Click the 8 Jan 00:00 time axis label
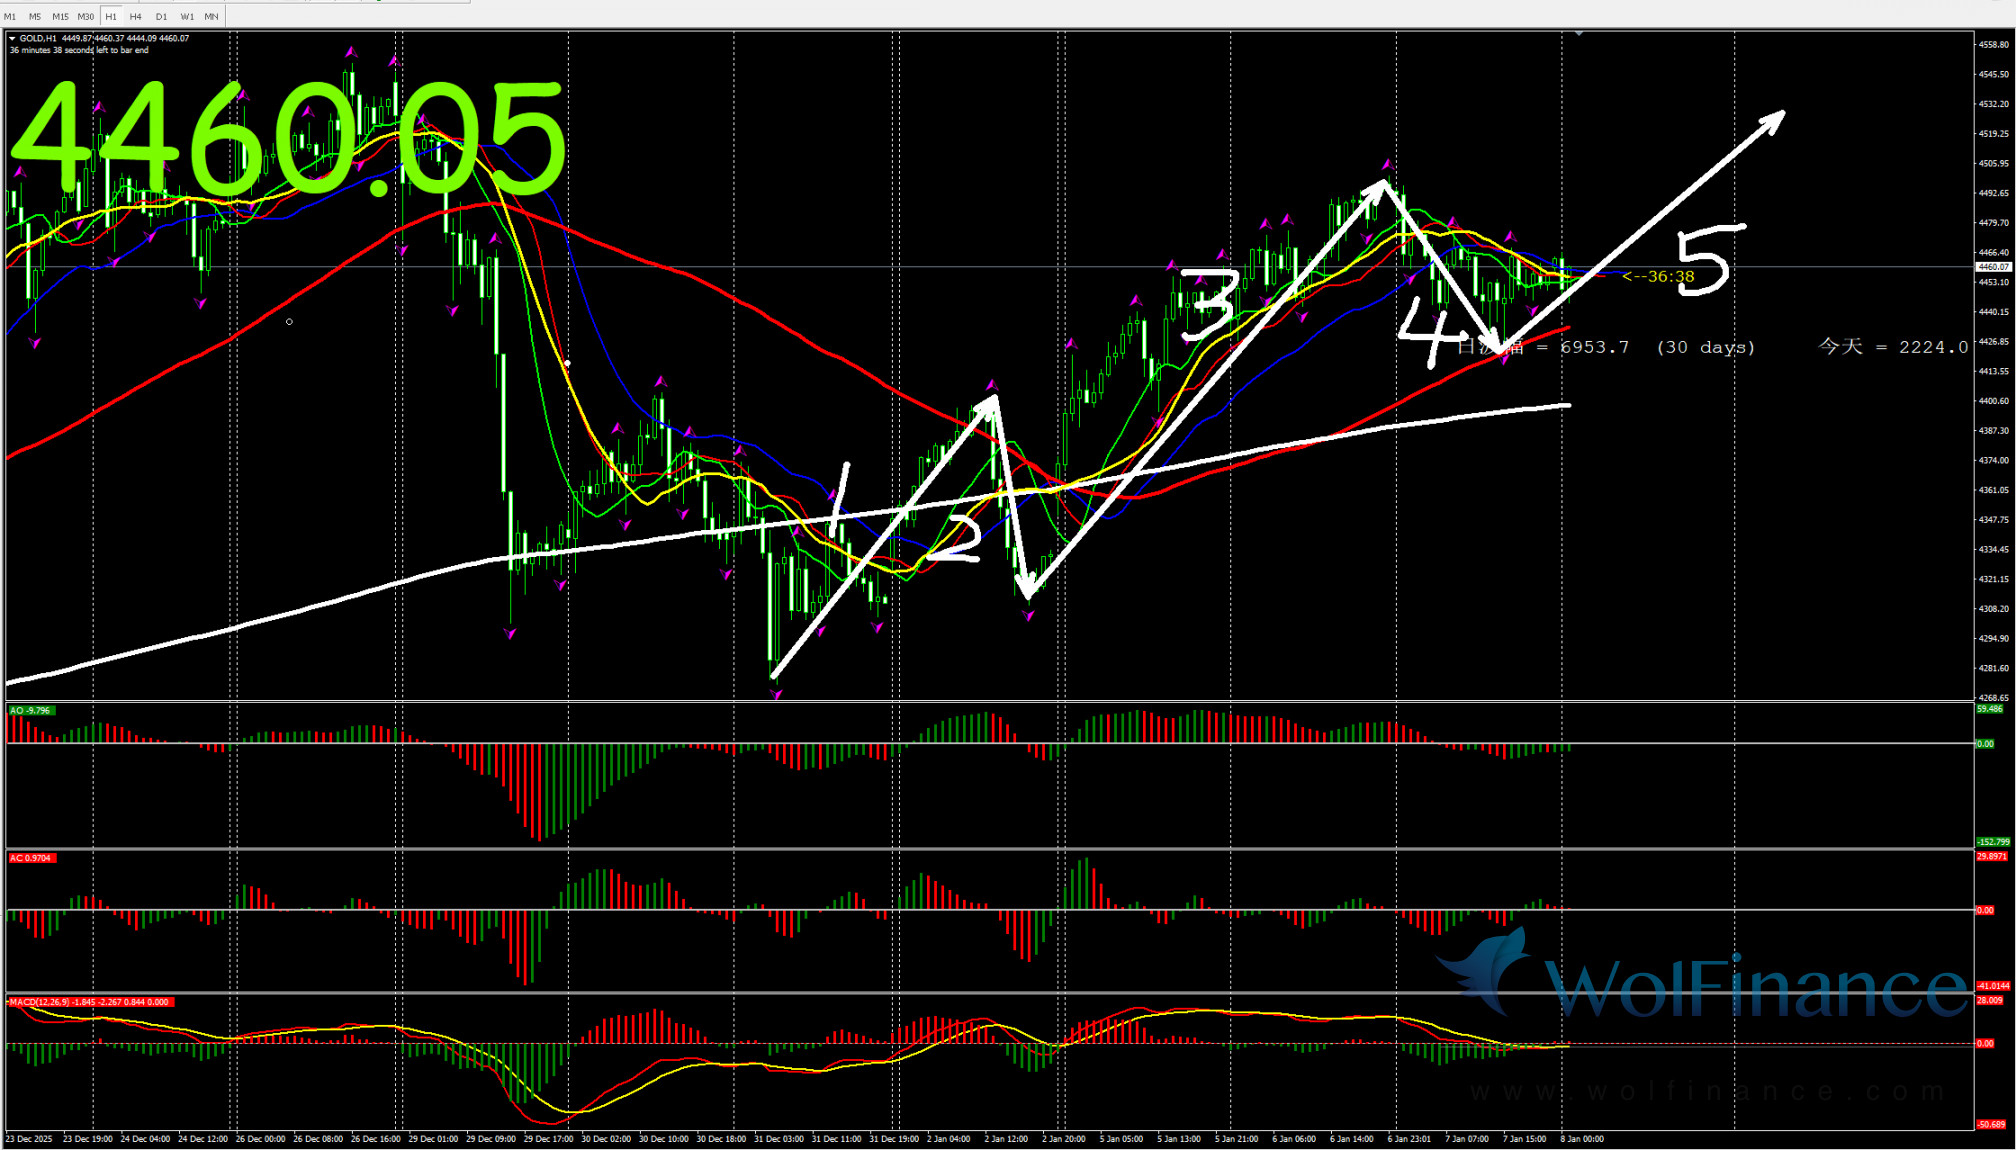The height and width of the screenshot is (1150, 2016). (x=1582, y=1139)
